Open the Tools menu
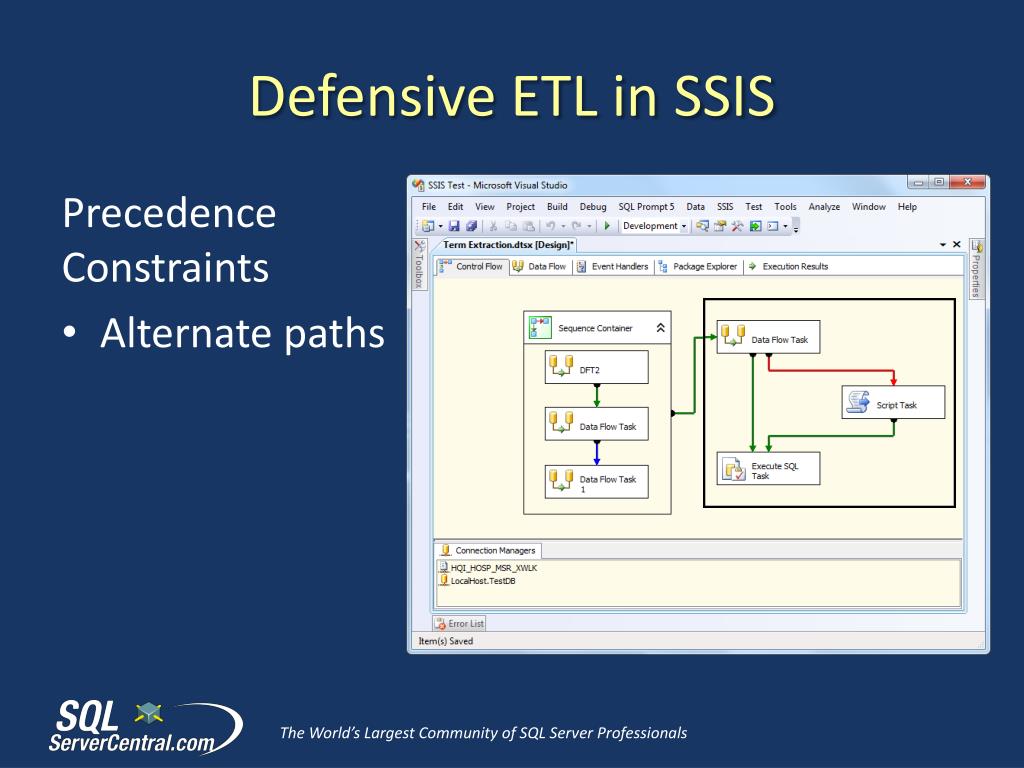The image size is (1024, 768). (785, 206)
